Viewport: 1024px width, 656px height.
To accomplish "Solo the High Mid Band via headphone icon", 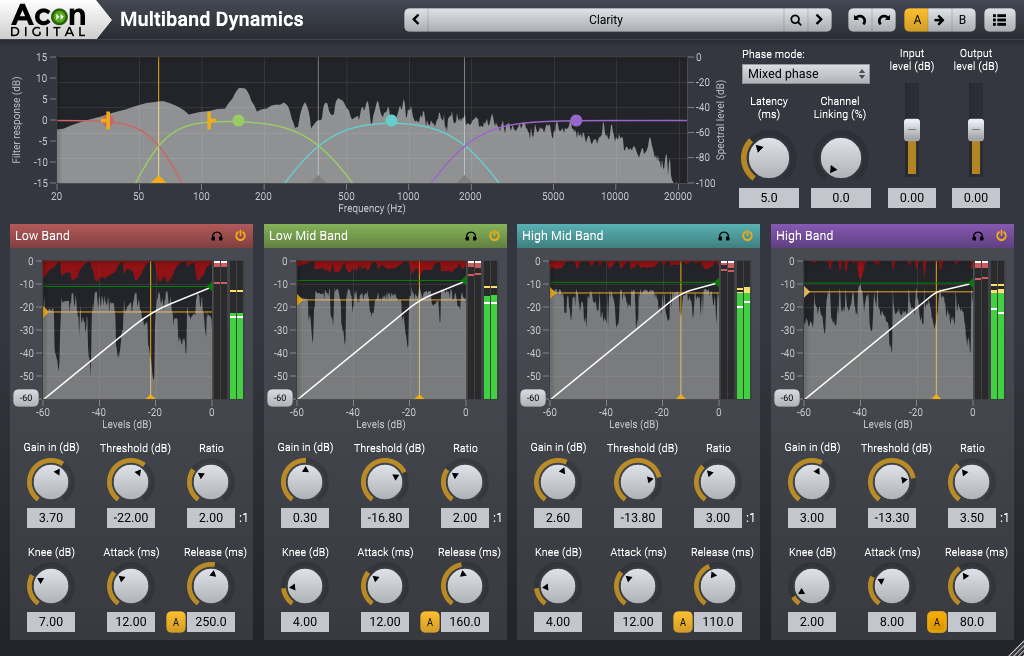I will [723, 236].
